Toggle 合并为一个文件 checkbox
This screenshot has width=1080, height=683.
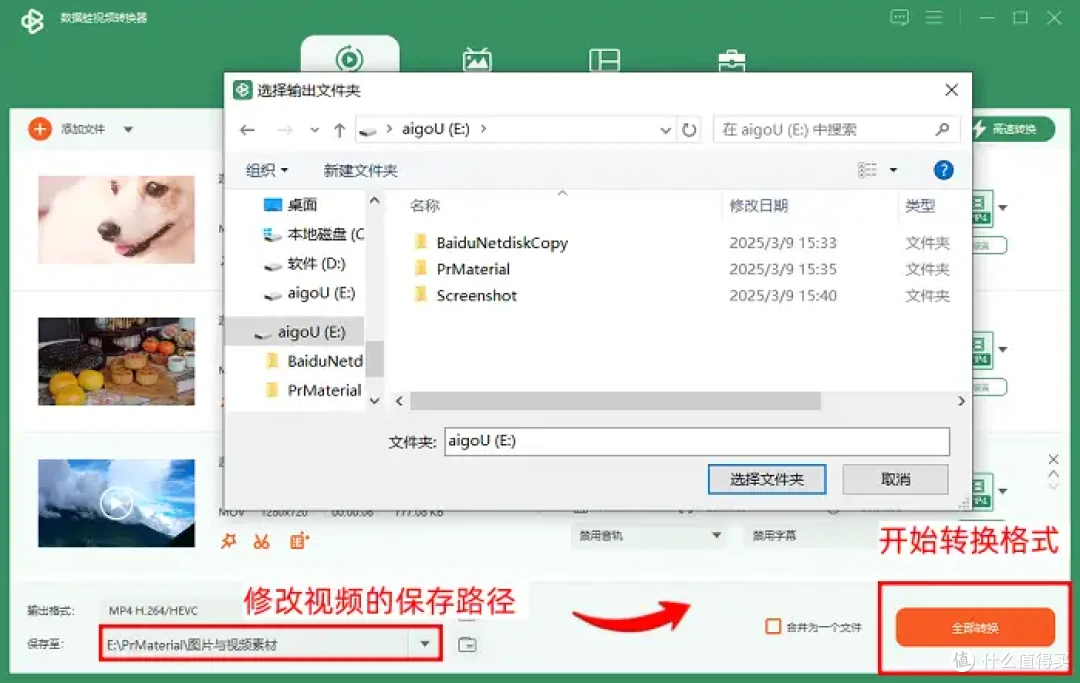pyautogui.click(x=773, y=627)
